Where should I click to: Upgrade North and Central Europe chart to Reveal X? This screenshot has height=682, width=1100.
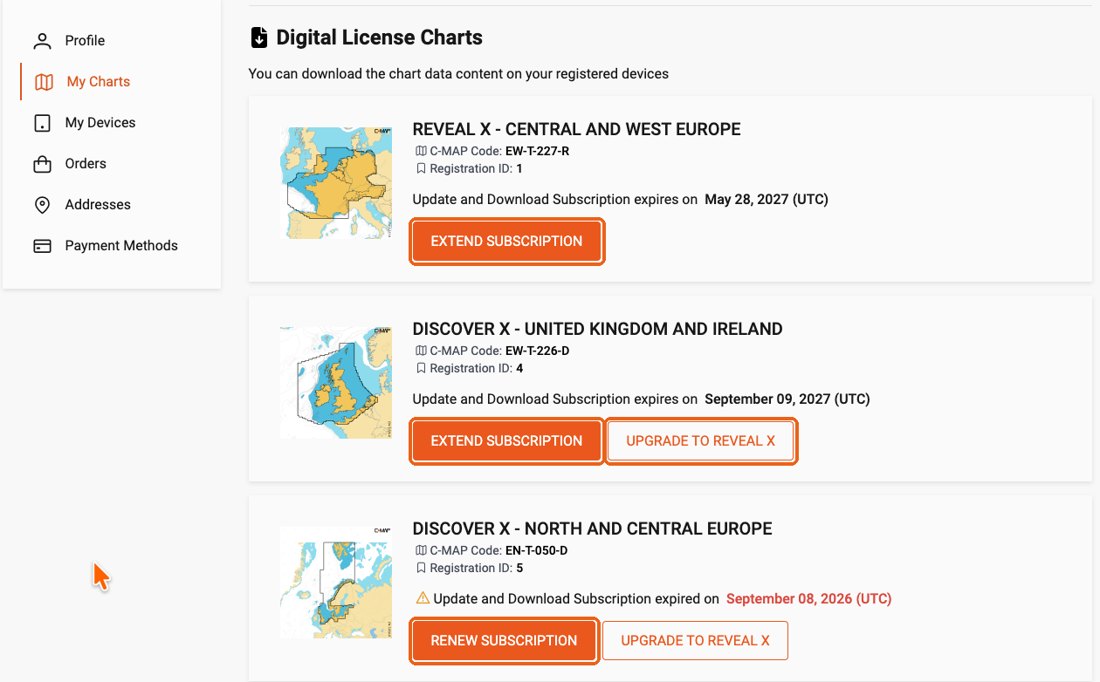click(x=695, y=641)
